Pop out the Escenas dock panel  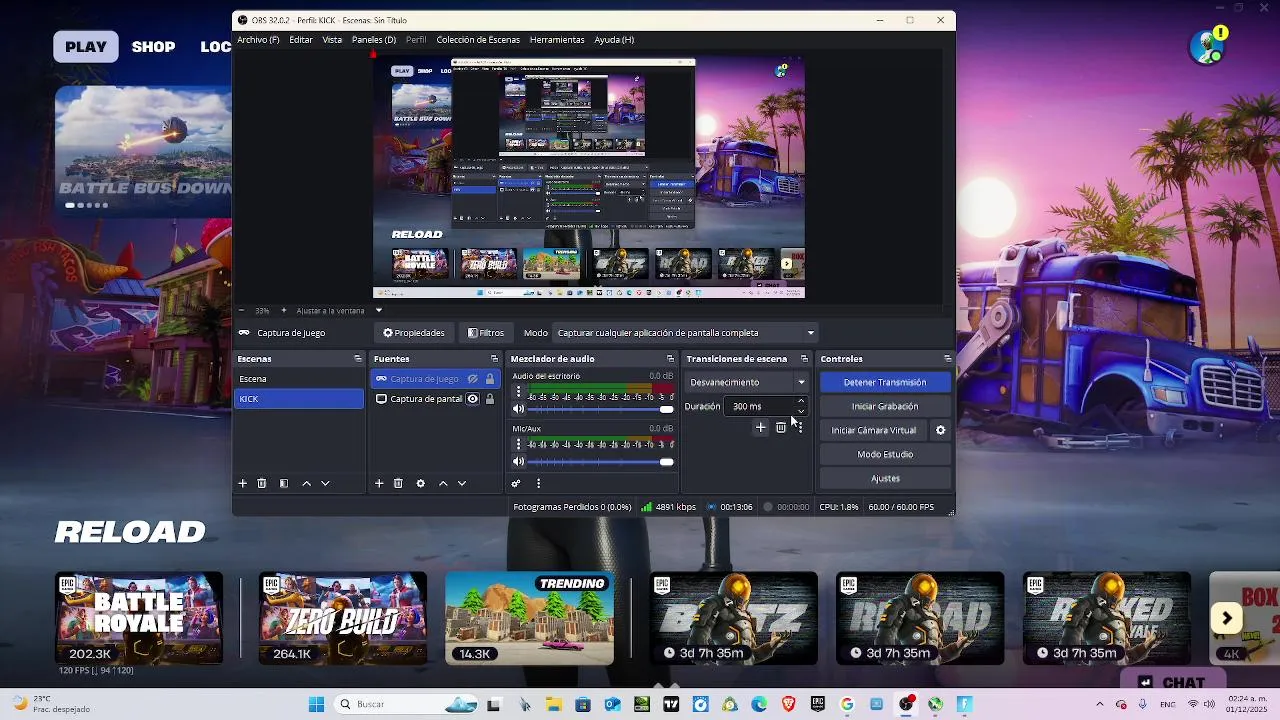click(358, 359)
